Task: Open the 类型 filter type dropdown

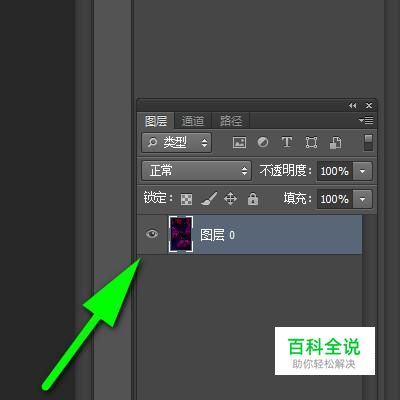Action: pyautogui.click(x=177, y=143)
